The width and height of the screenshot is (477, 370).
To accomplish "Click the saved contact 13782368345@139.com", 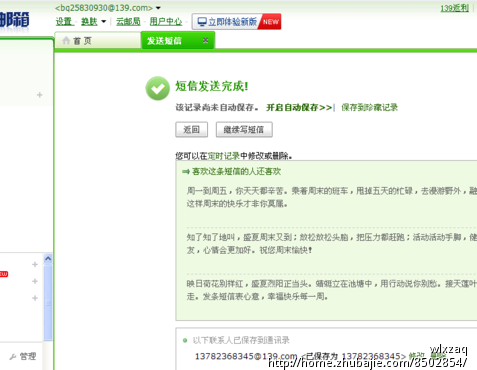I will point(246,356).
